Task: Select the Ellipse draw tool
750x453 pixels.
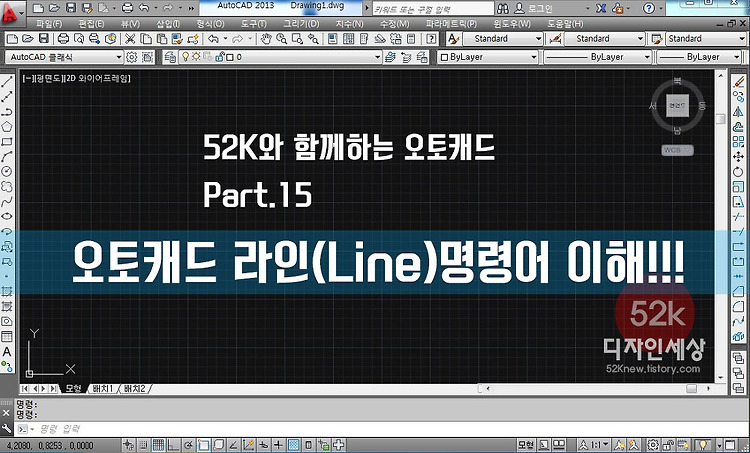Action: point(7,216)
